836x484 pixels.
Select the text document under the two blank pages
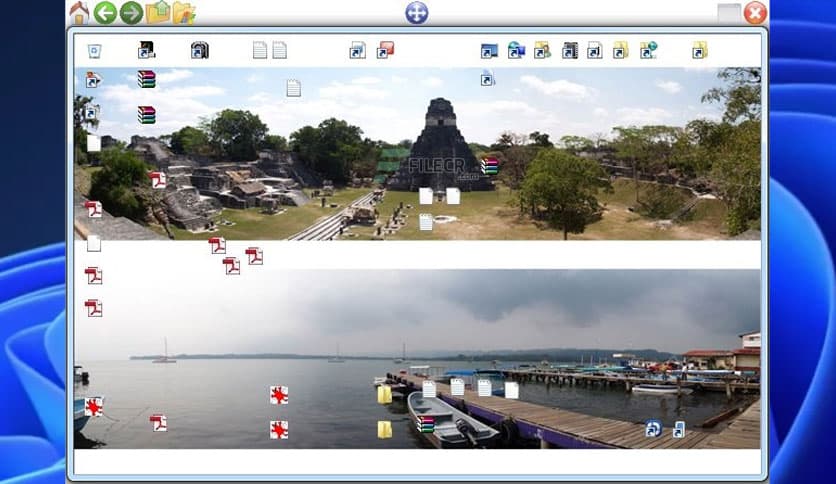tap(426, 222)
